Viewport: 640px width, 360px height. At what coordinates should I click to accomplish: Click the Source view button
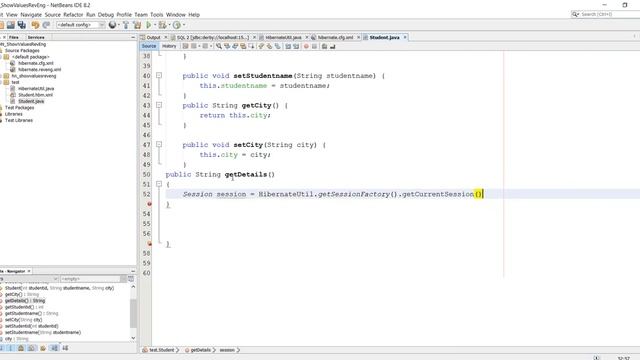click(x=149, y=46)
